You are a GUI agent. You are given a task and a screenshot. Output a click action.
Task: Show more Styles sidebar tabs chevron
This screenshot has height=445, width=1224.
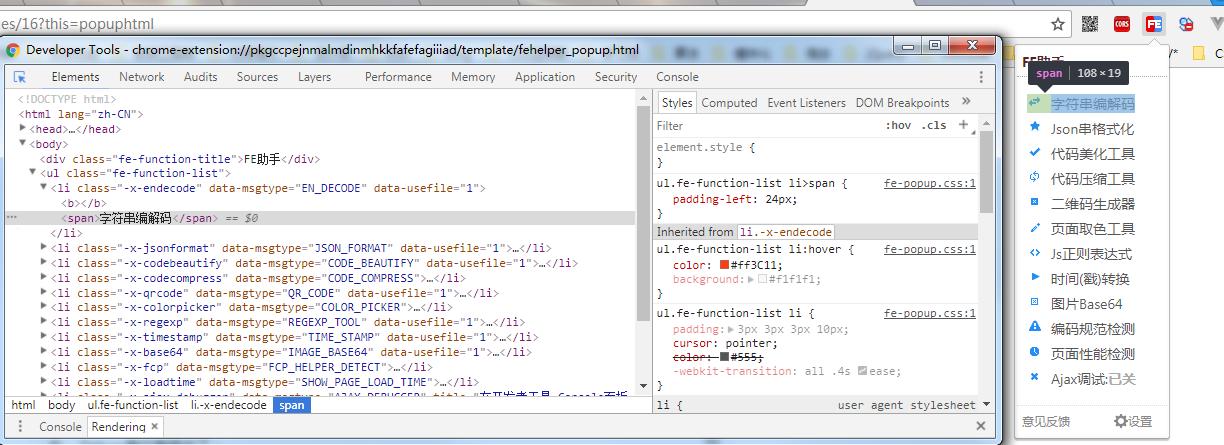coord(966,102)
